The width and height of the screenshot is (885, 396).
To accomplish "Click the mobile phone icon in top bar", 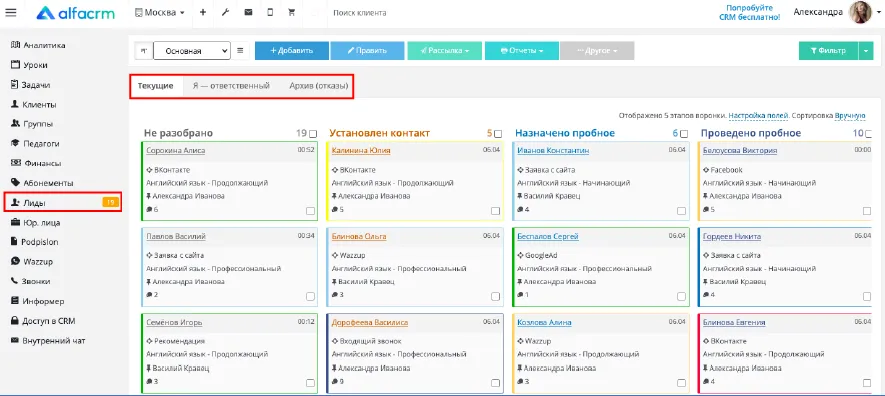I will click(x=270, y=12).
